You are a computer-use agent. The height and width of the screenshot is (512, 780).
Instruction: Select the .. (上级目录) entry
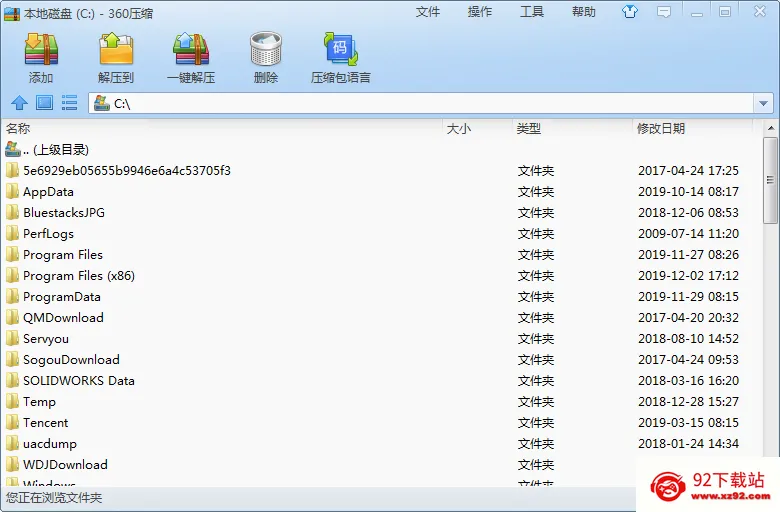tap(56, 150)
